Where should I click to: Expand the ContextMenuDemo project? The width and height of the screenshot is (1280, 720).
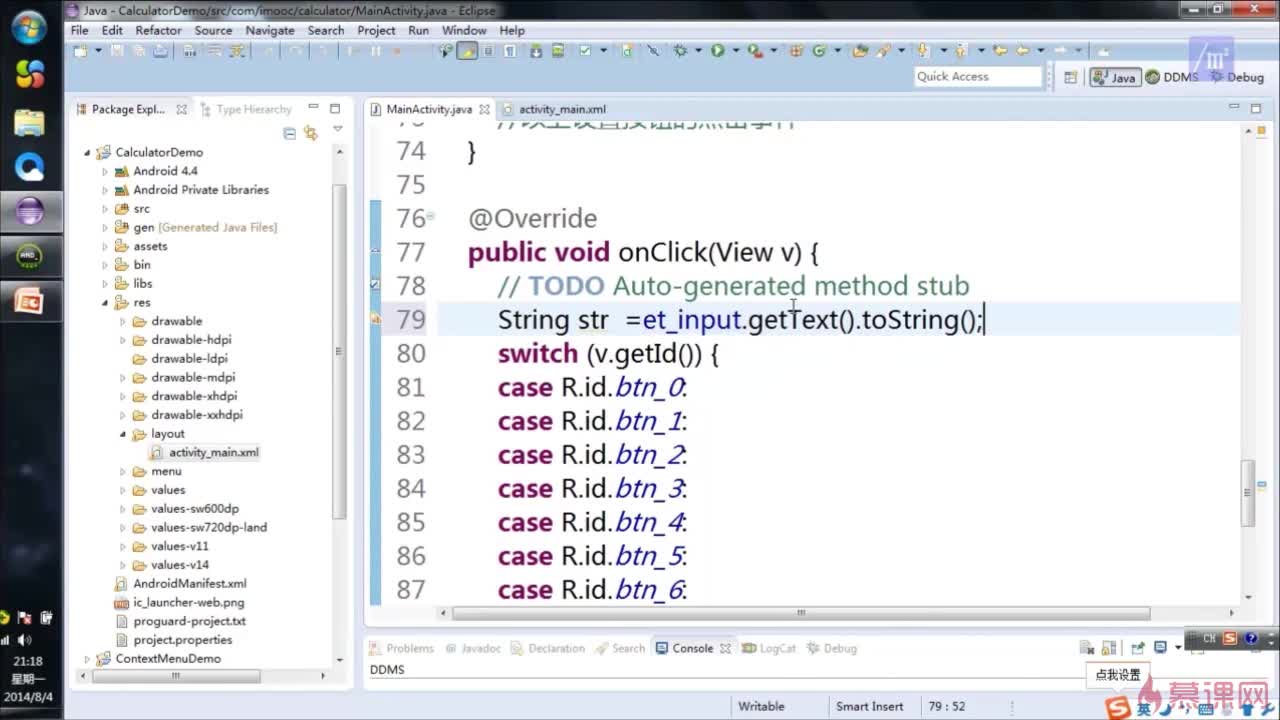87,659
